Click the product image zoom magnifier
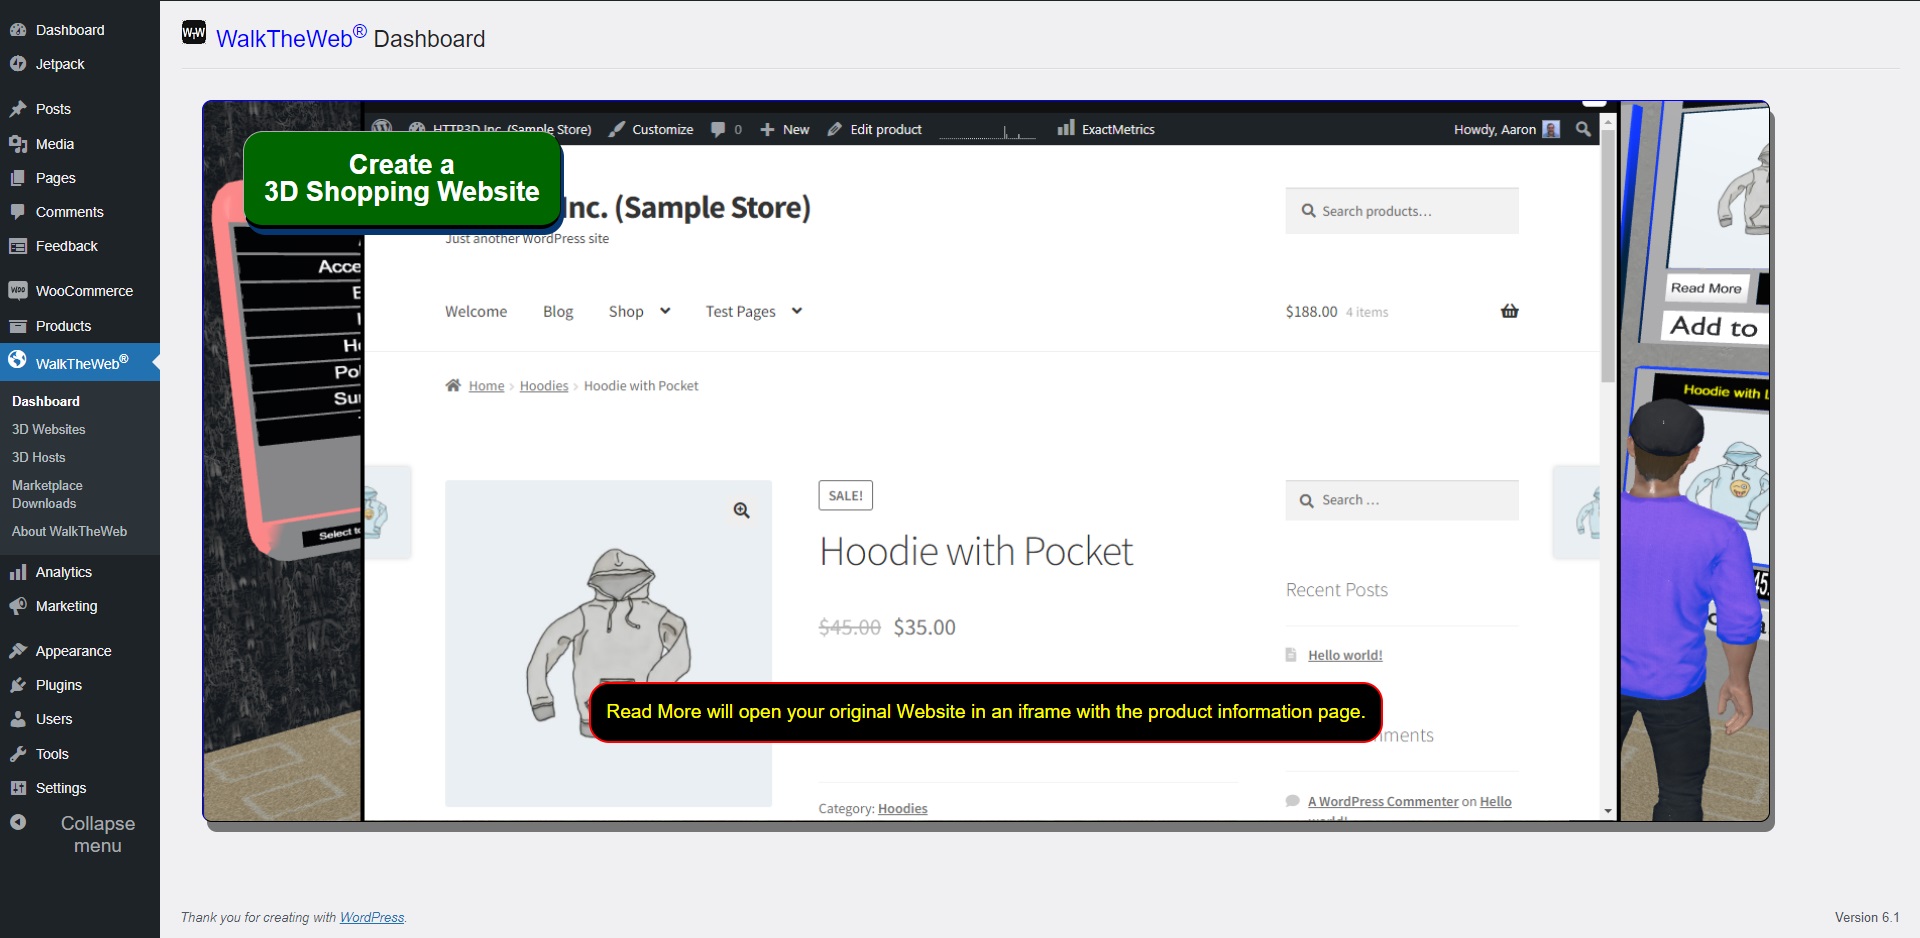The image size is (1920, 938). [741, 510]
